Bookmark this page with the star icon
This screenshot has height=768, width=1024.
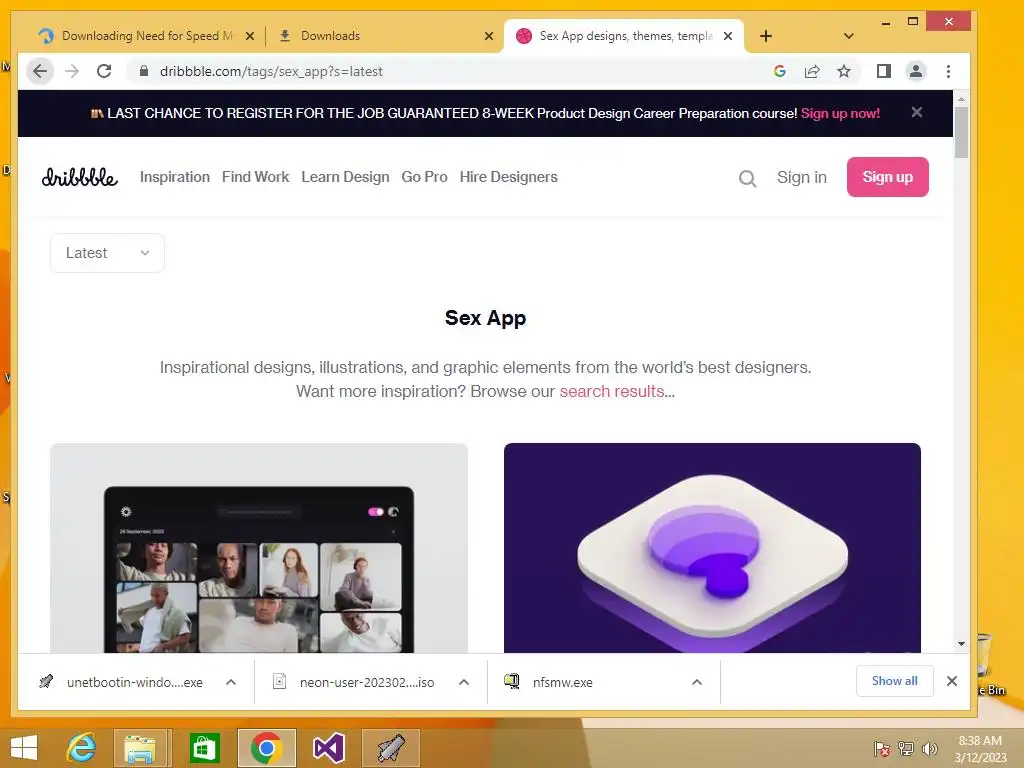[x=844, y=71]
